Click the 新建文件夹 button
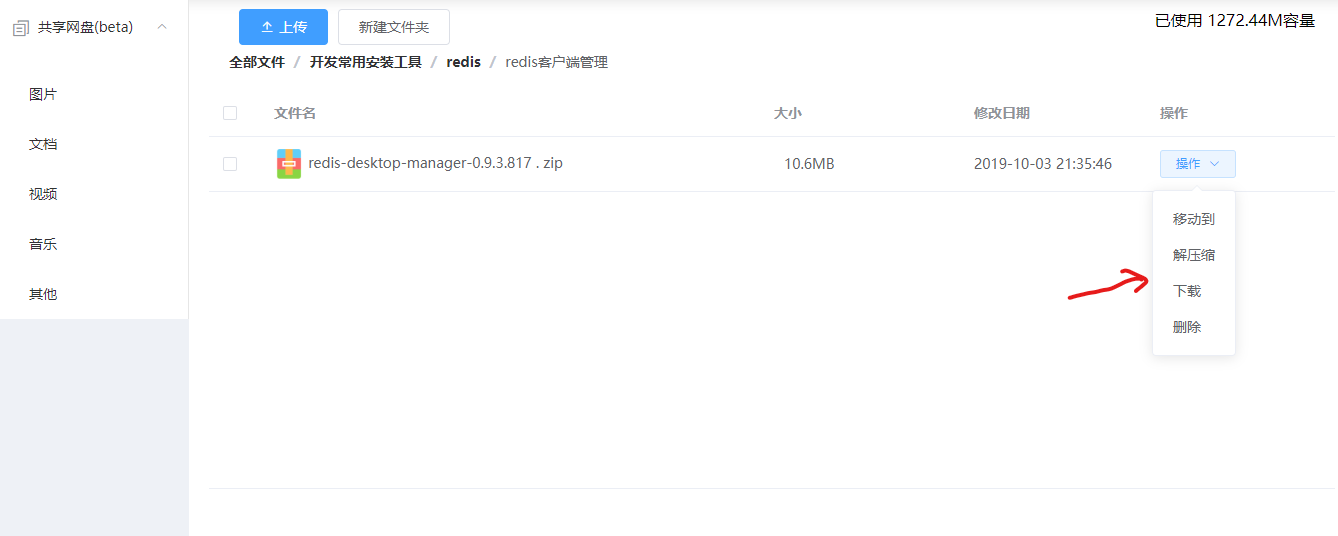 coord(394,27)
